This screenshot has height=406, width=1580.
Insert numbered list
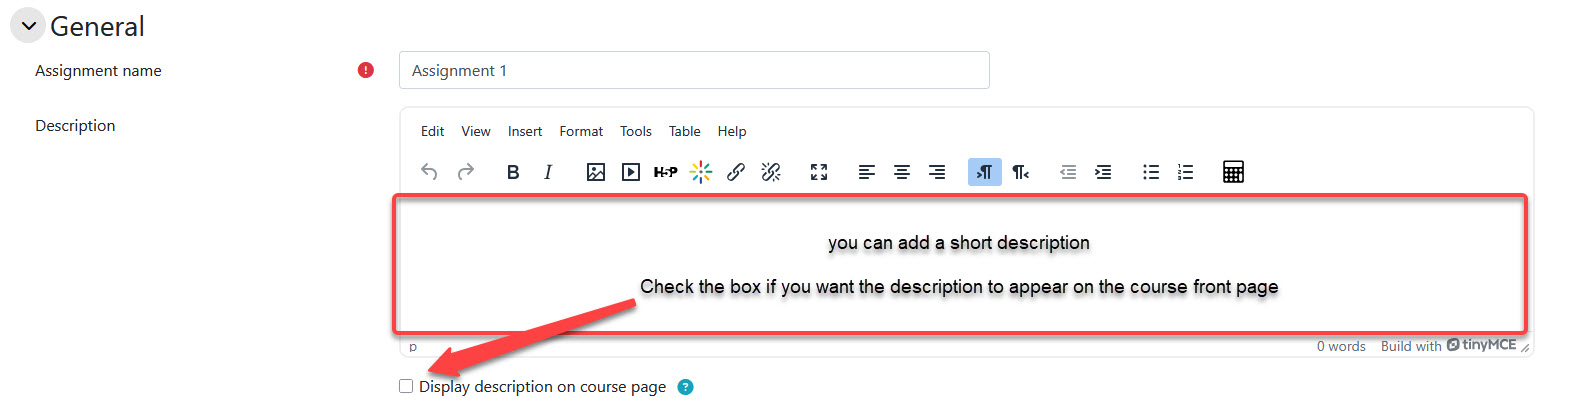(x=1186, y=172)
